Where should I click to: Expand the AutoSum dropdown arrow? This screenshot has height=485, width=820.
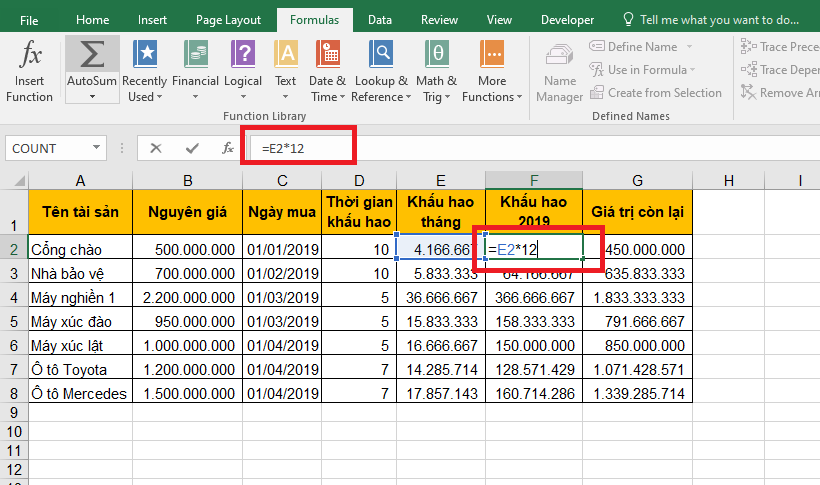tap(92, 97)
